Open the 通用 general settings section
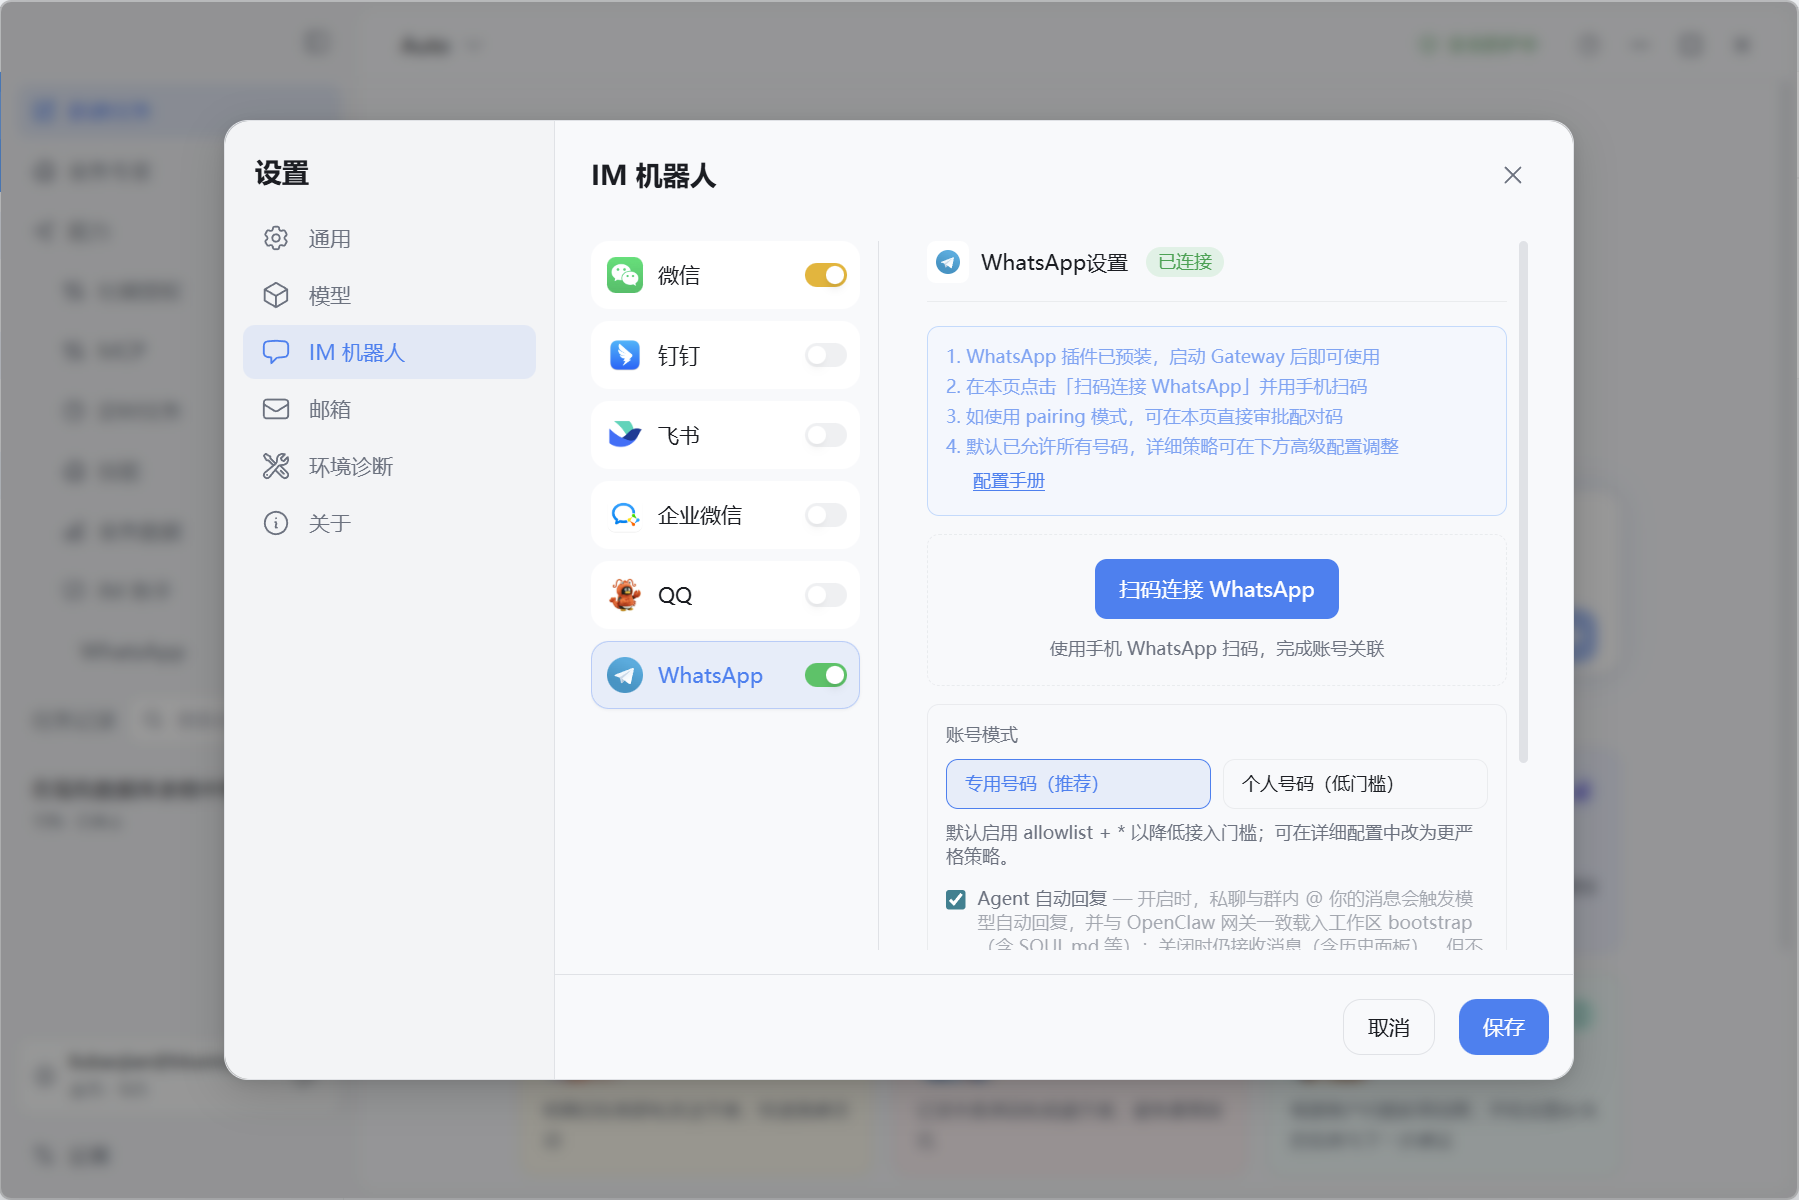The height and width of the screenshot is (1200, 1799). 389,238
